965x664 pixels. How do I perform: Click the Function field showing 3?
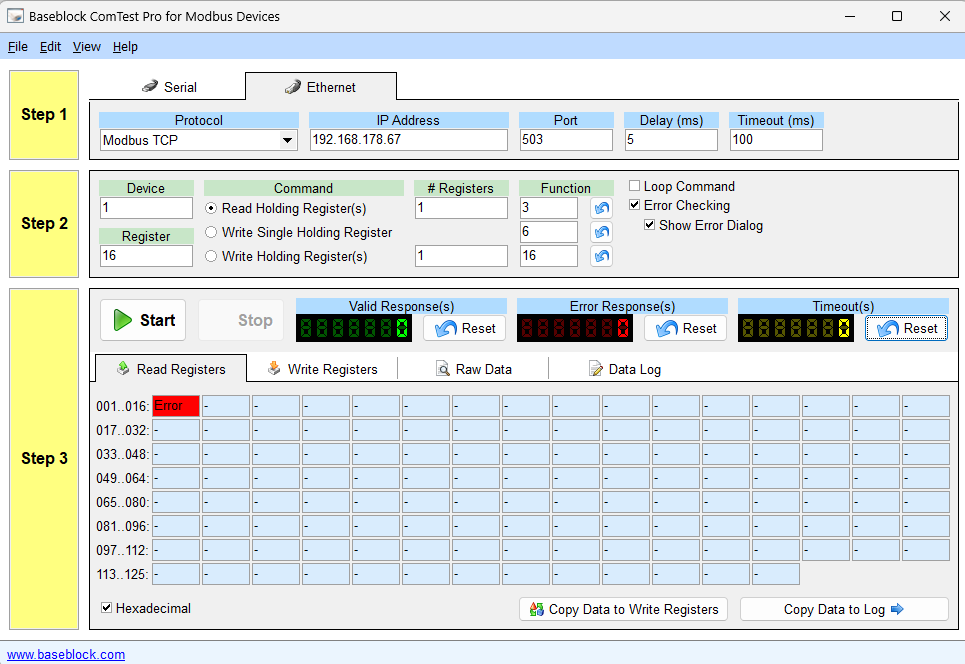pyautogui.click(x=549, y=208)
